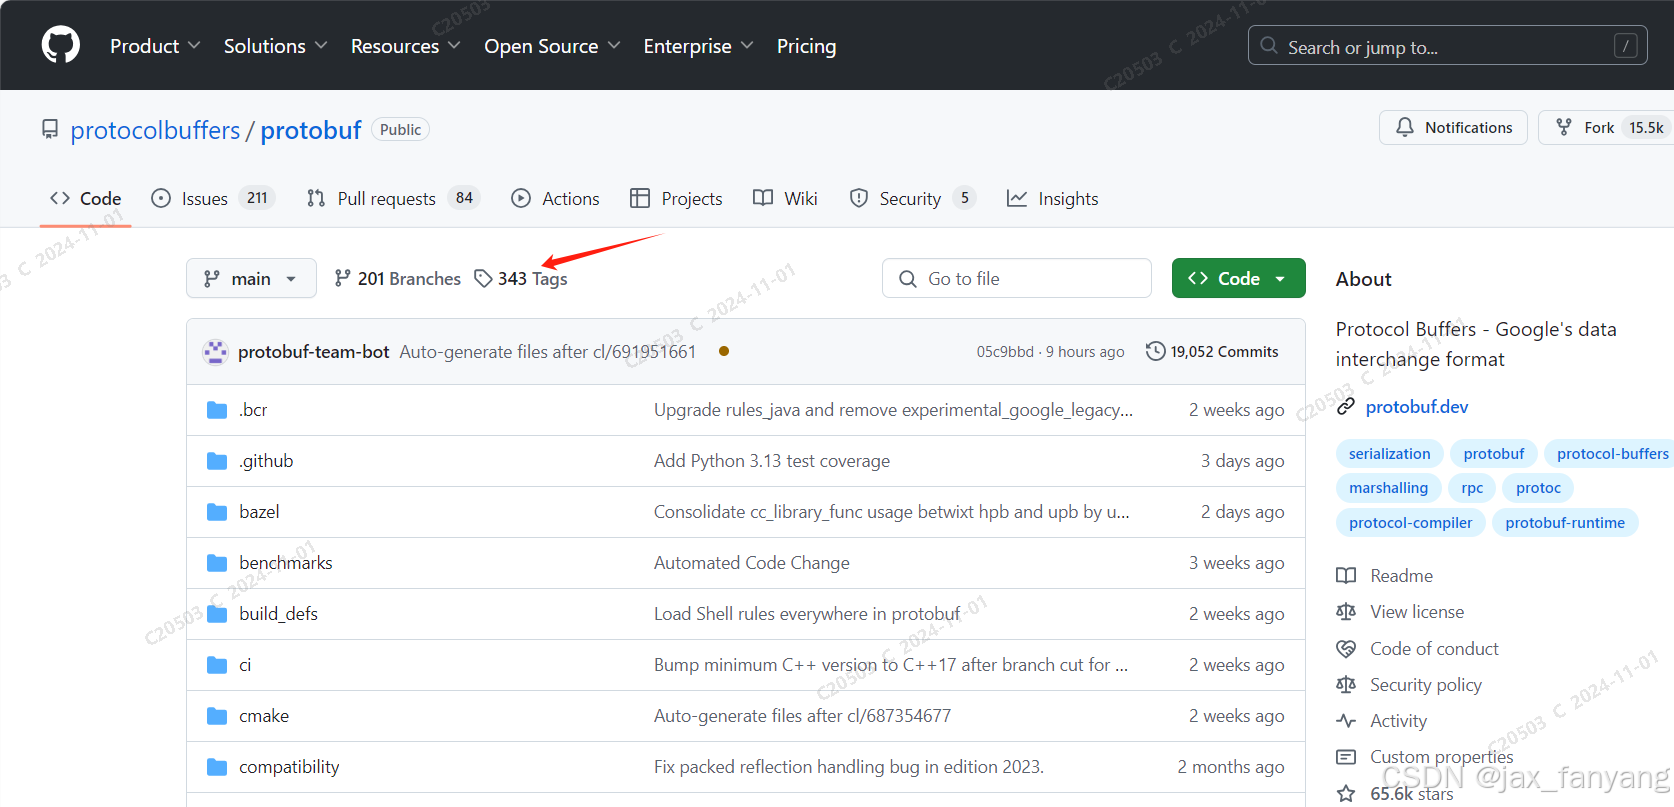
Task: Click the .bcr folder icon
Action: pyautogui.click(x=217, y=410)
